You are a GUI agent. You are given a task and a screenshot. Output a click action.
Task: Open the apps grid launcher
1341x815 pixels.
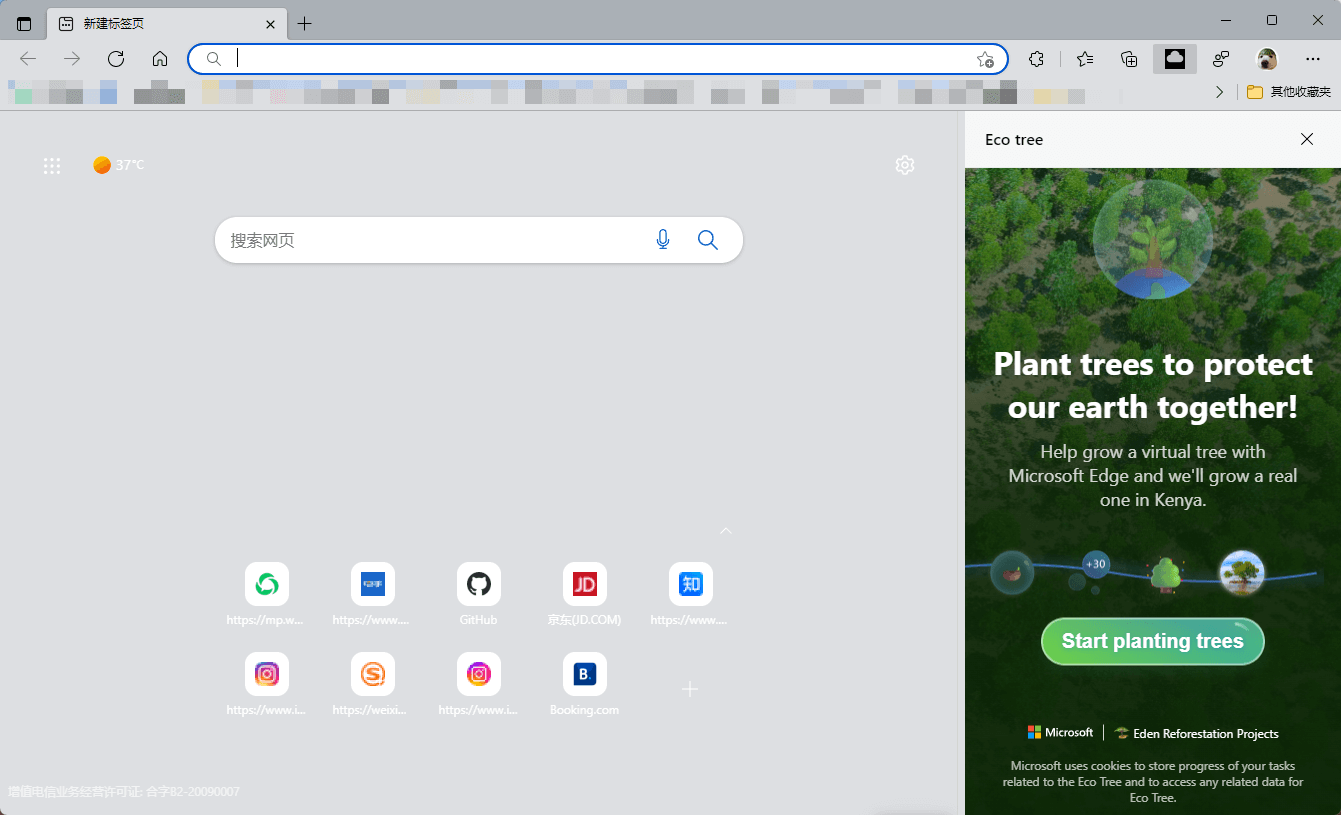52,166
